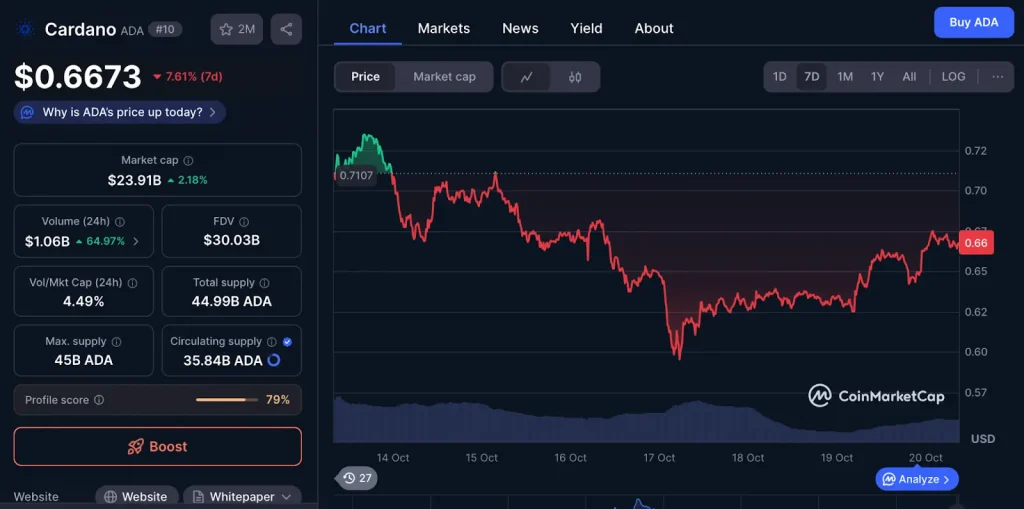This screenshot has height=509, width=1024.
Task: Add Cardano to watchlist via star button
Action: [236, 29]
